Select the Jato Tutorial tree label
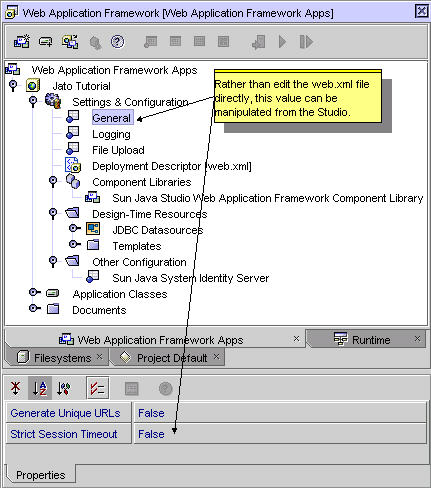The height and width of the screenshot is (488, 431). click(82, 86)
